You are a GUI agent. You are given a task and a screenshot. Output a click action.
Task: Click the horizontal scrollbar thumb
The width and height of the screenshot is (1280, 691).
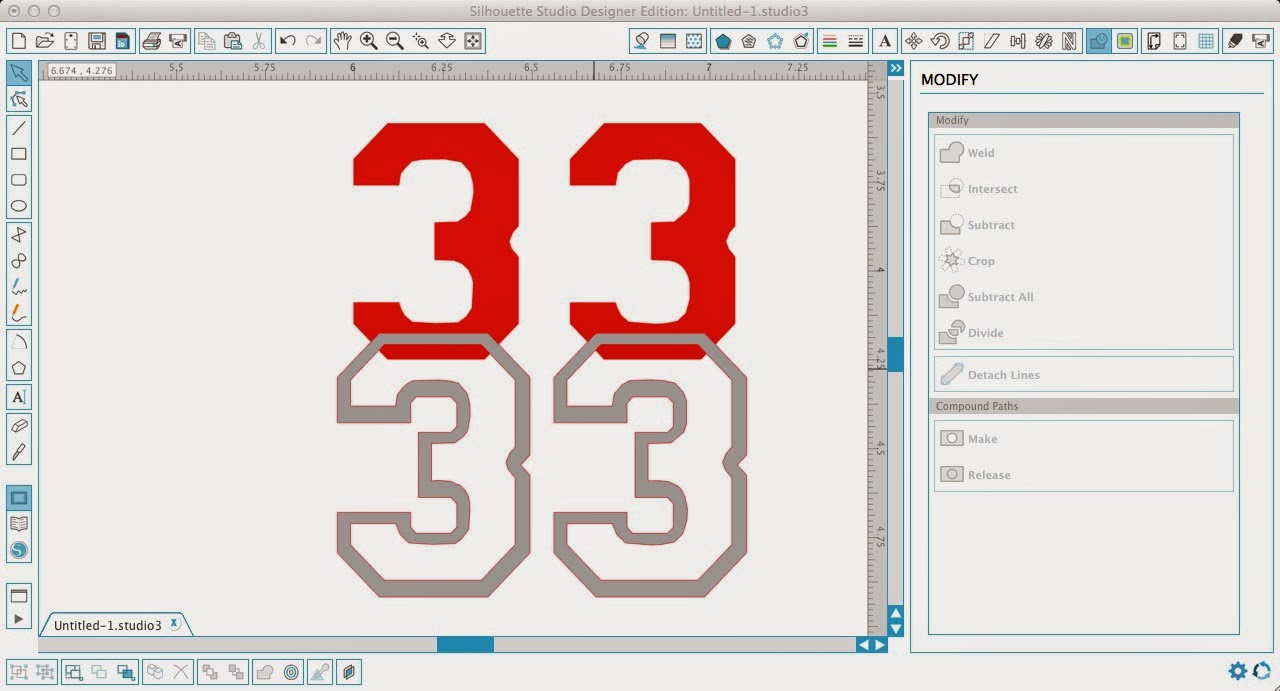coord(465,645)
